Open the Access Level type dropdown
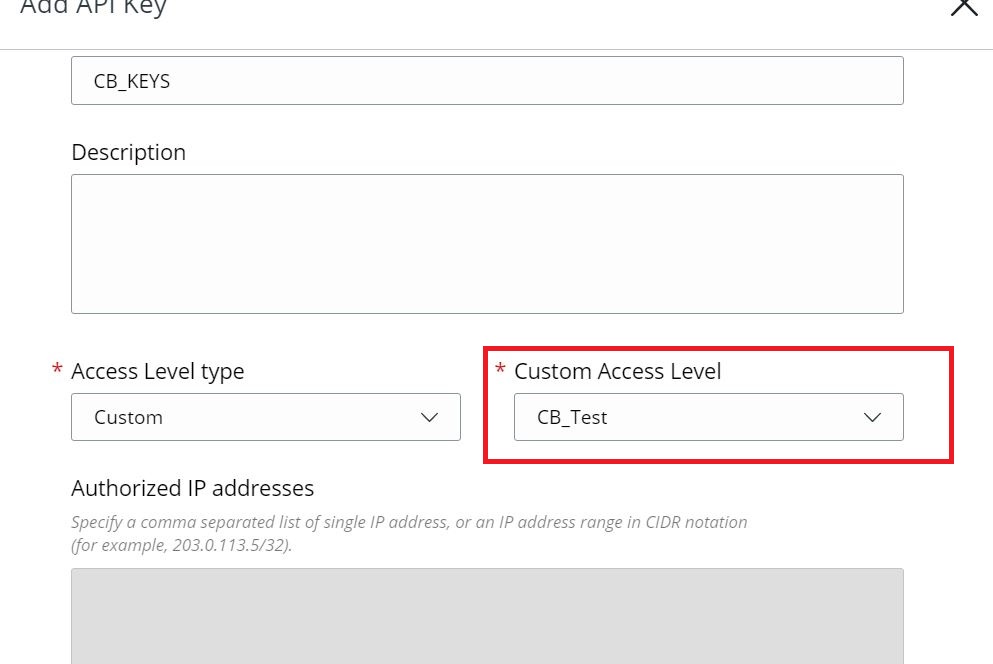993x664 pixels. pyautogui.click(x=265, y=417)
